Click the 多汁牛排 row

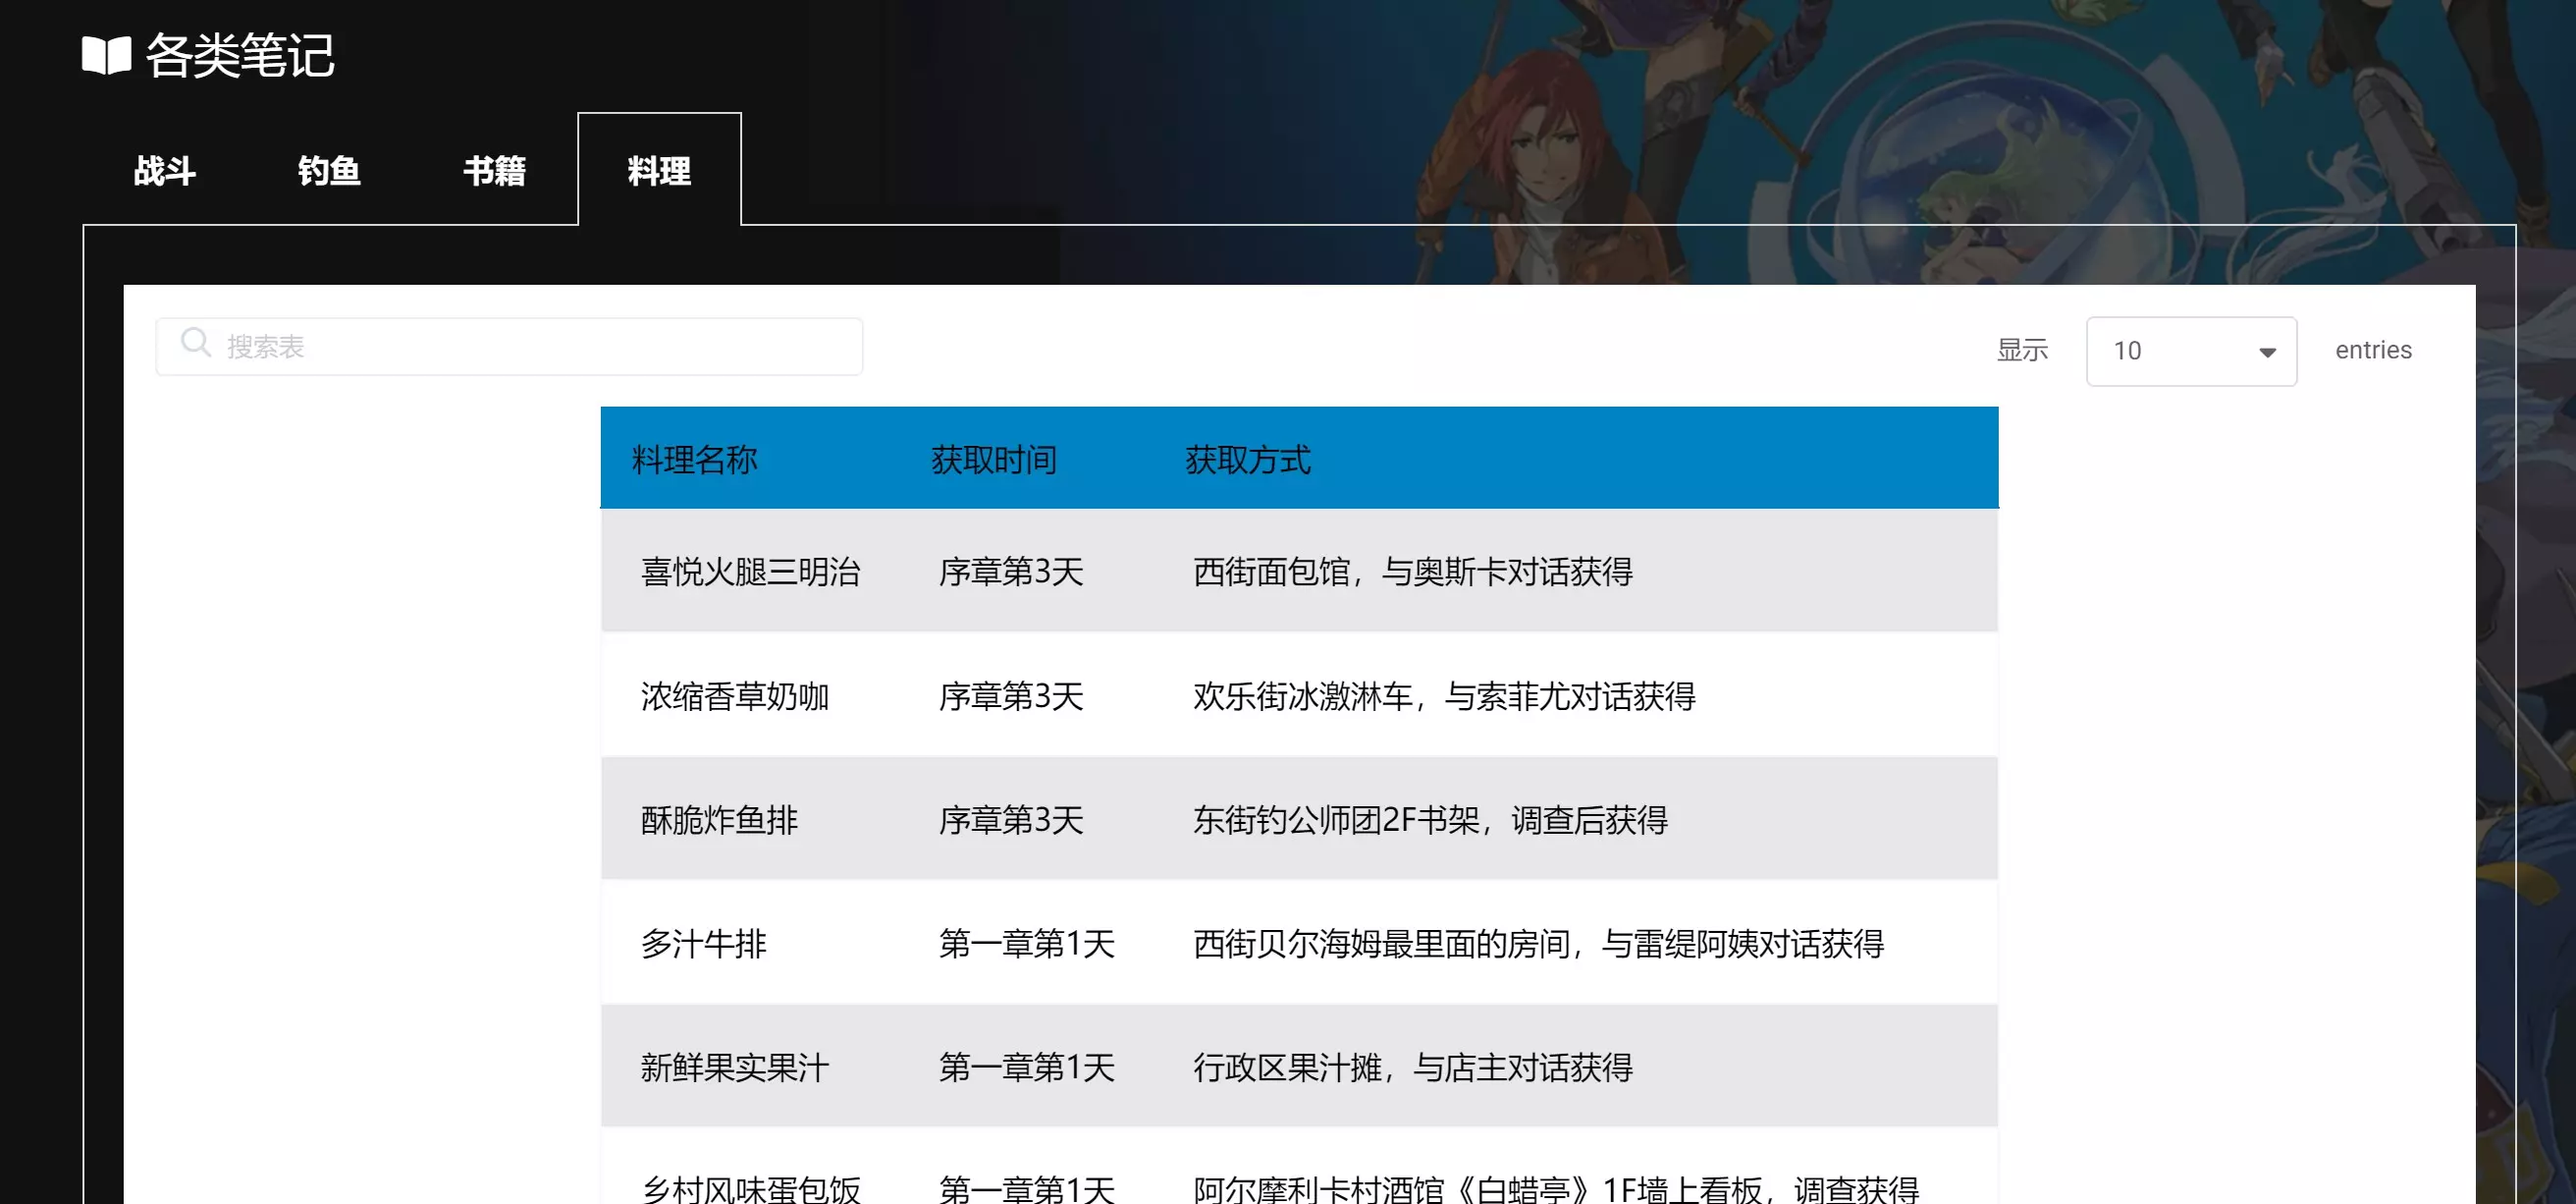click(x=703, y=944)
